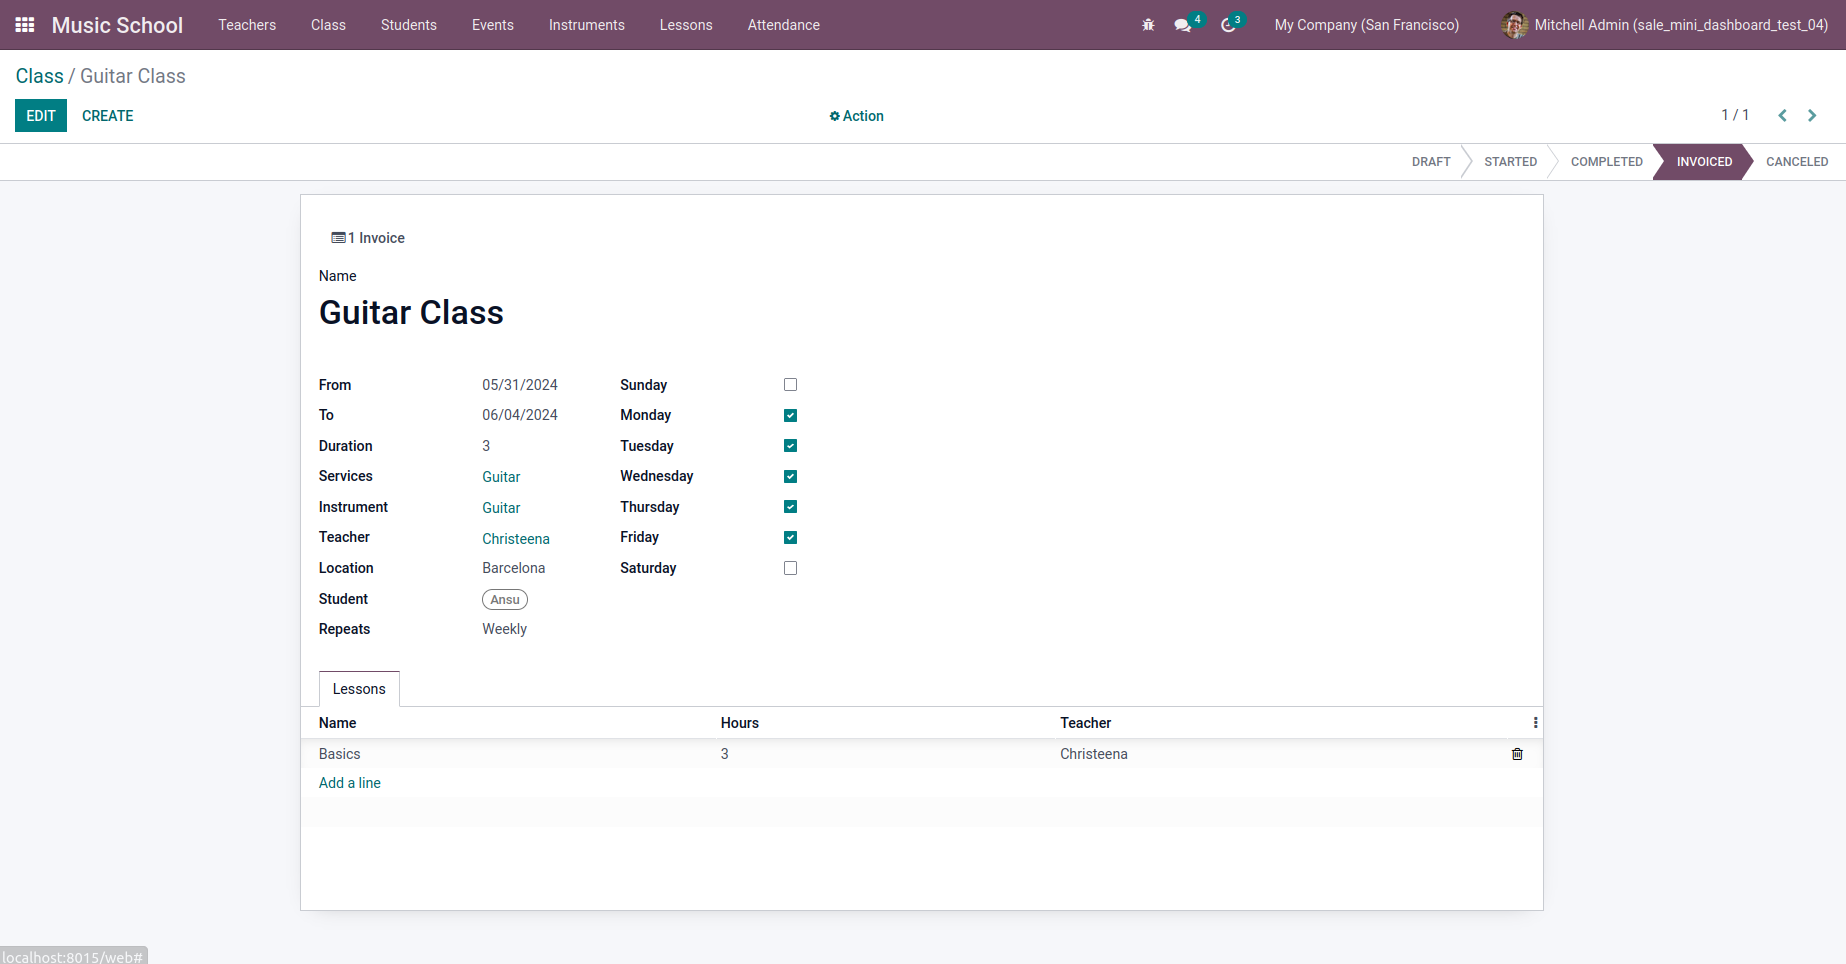Open the activities clock icon
1846x964 pixels.
click(1229, 25)
